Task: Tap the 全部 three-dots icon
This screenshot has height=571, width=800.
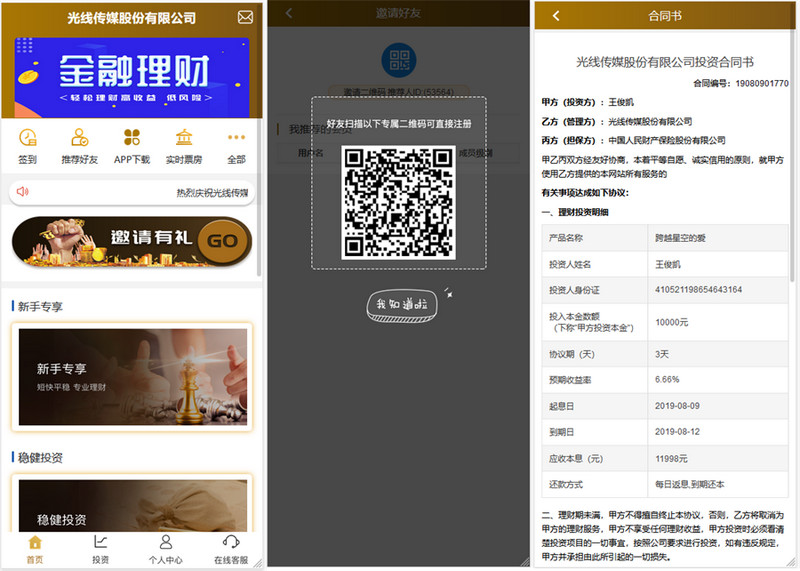Action: [x=236, y=137]
